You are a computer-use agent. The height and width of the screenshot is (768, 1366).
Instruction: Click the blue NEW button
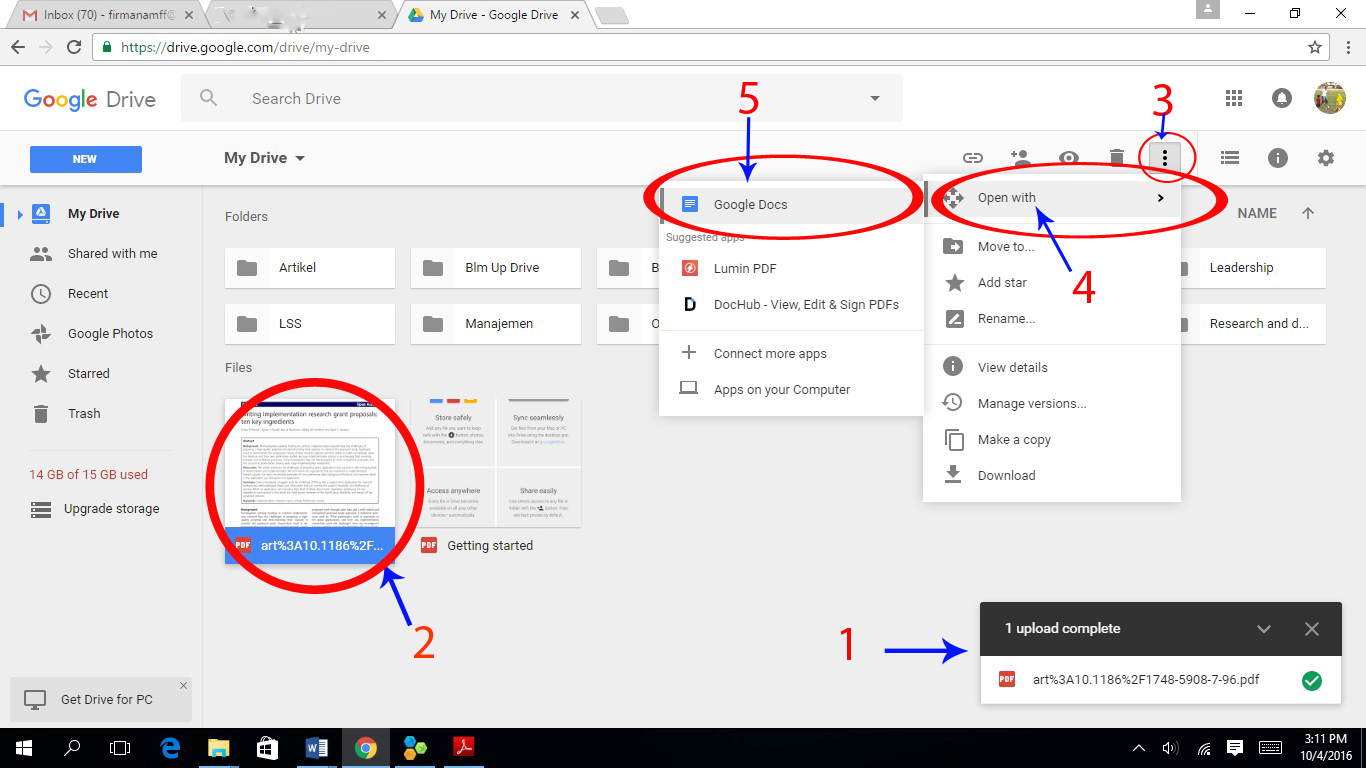86,159
